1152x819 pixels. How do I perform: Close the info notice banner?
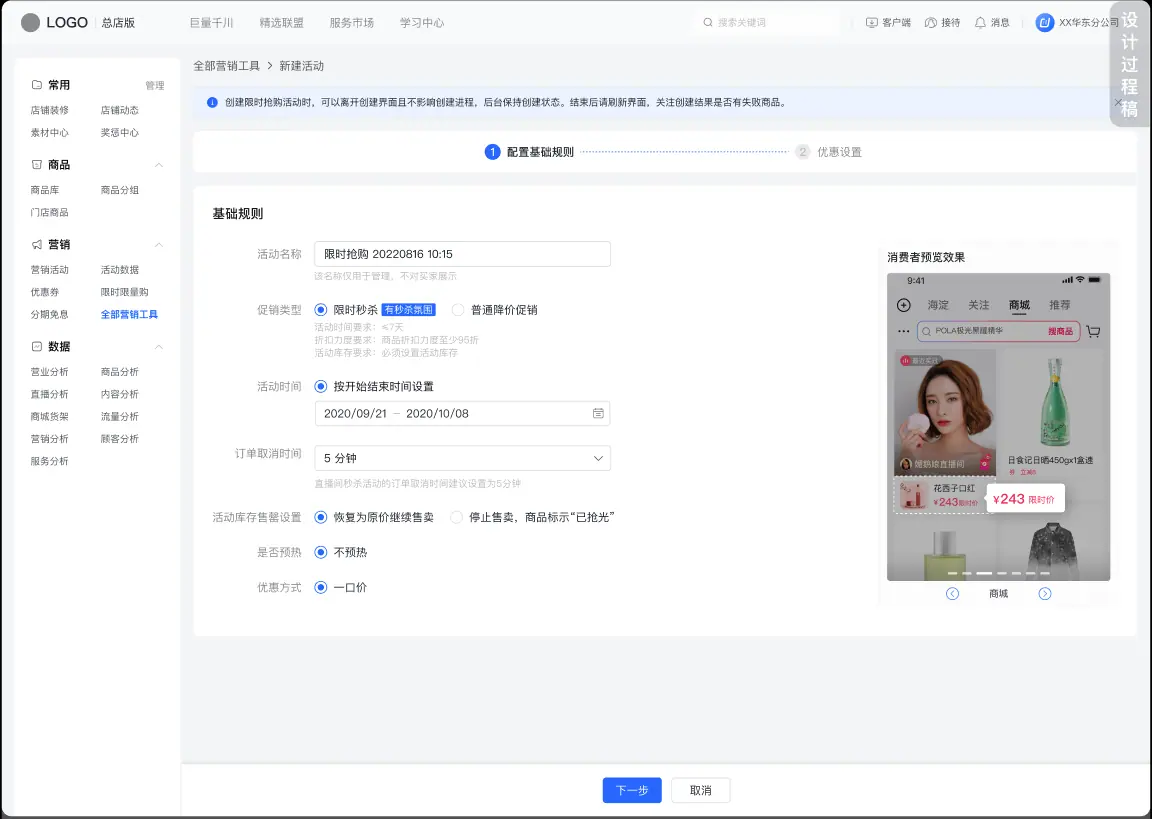(x=1117, y=102)
